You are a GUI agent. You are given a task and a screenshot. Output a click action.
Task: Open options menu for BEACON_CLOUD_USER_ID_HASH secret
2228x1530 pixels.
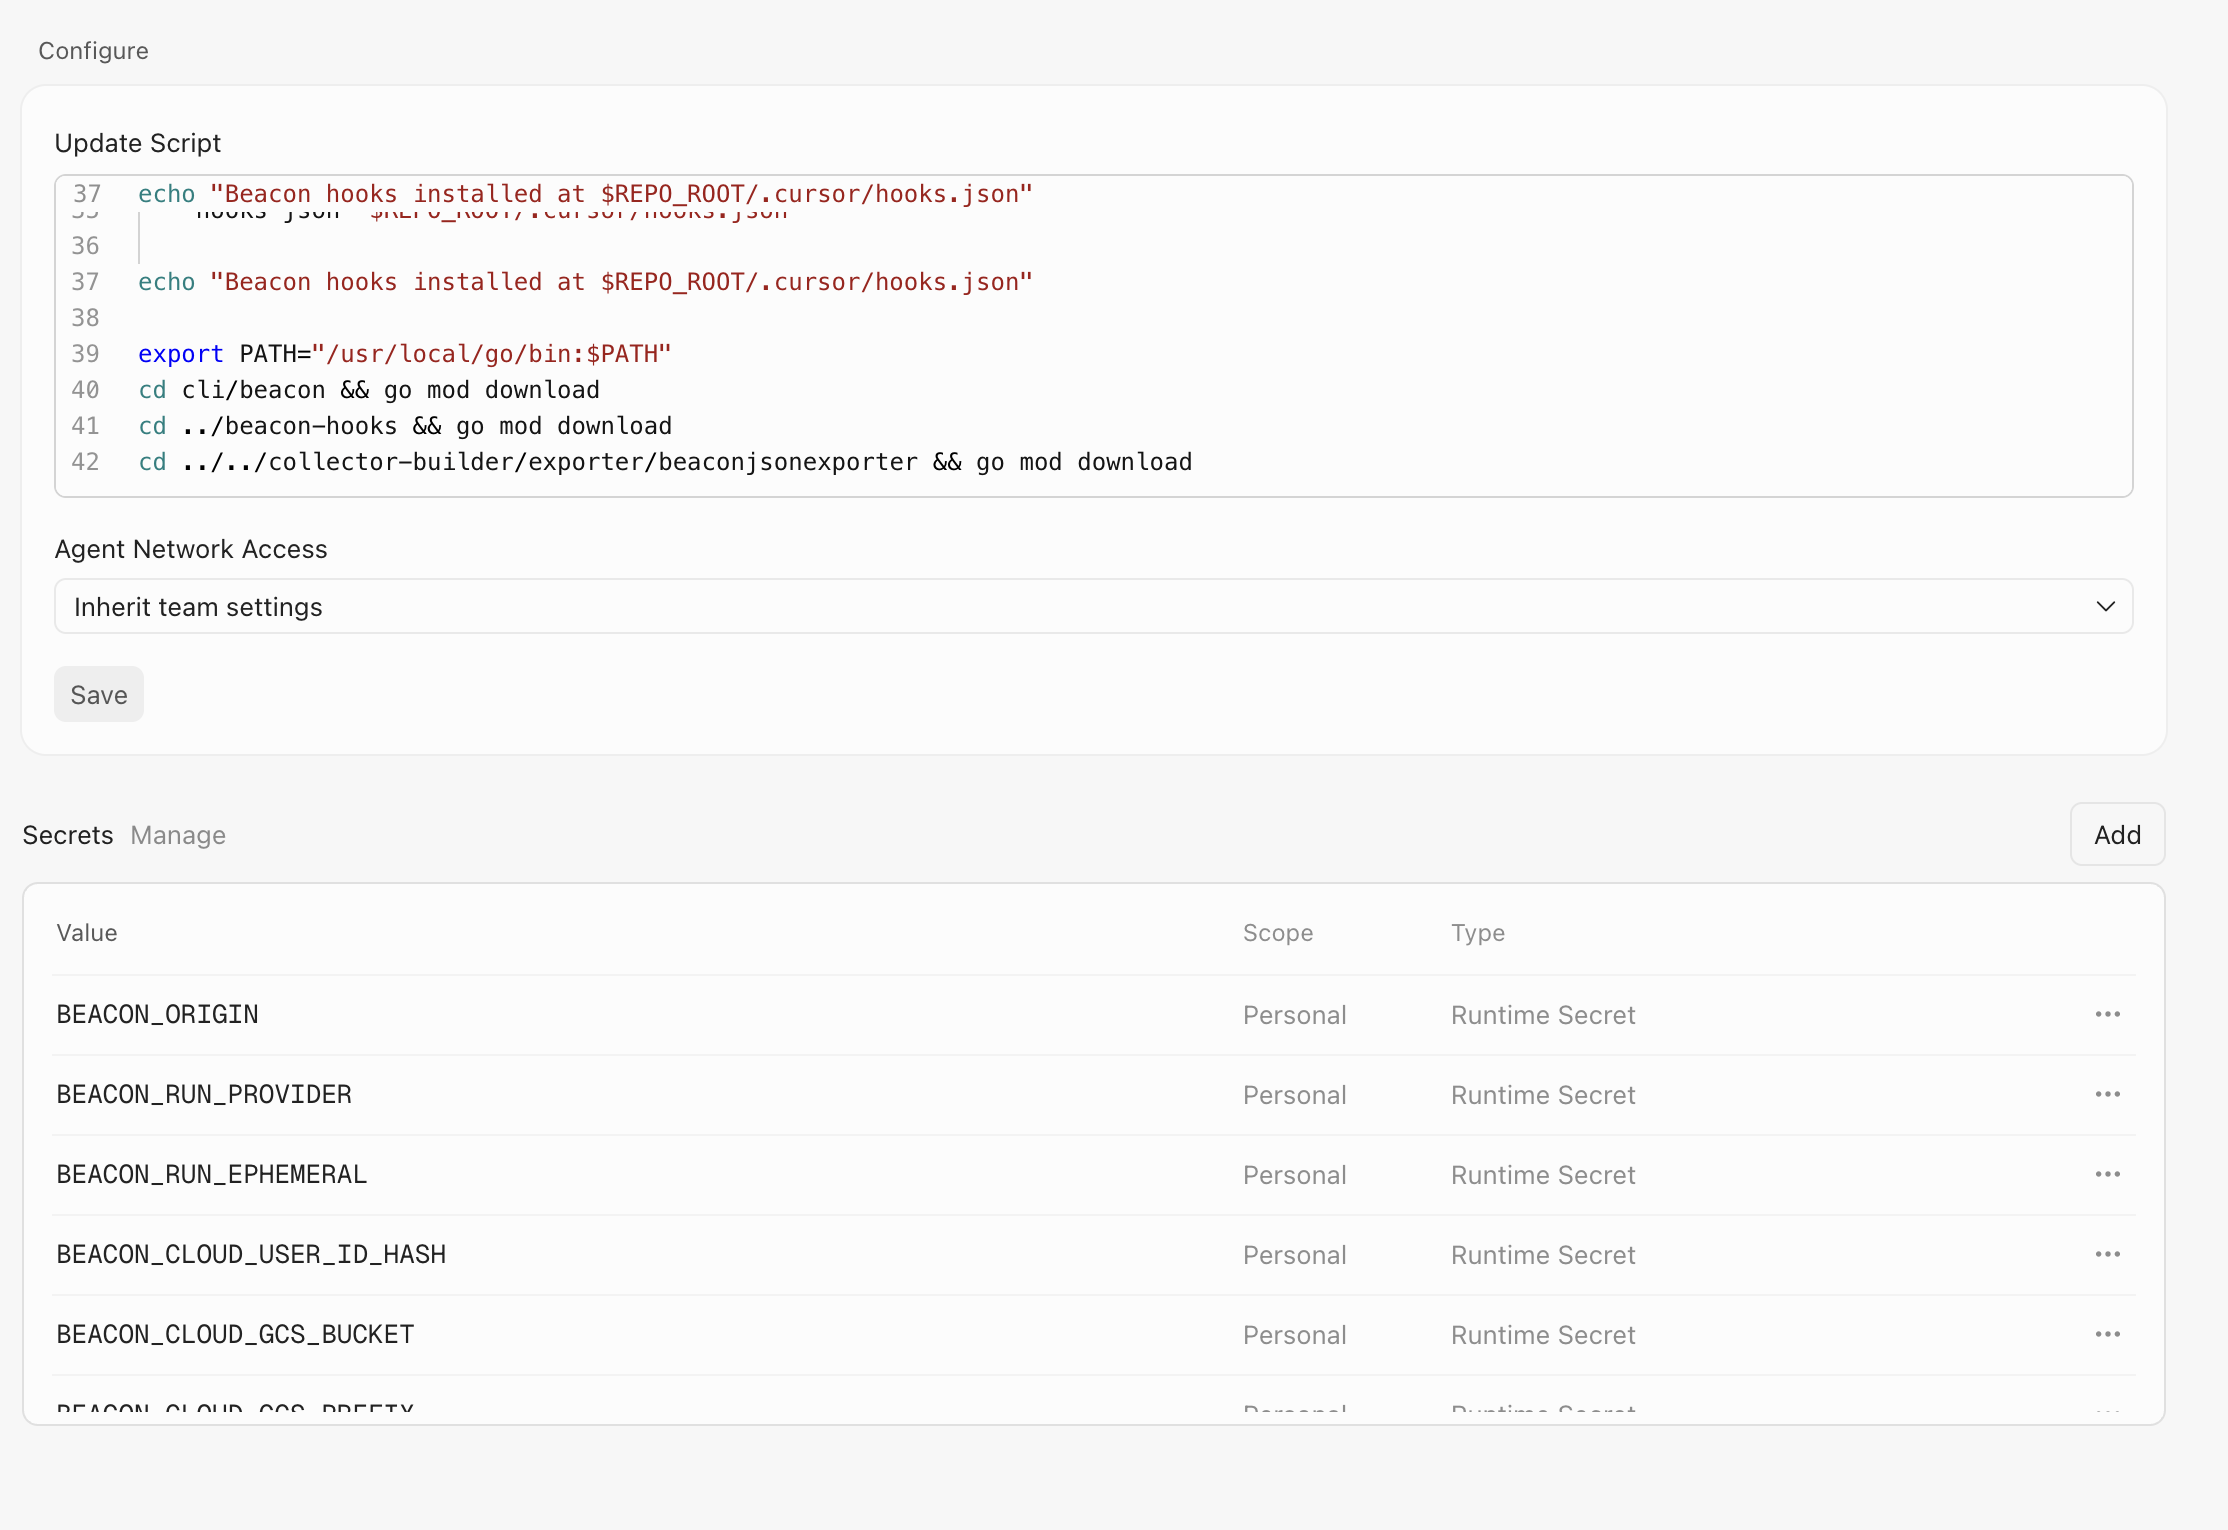tap(2108, 1254)
